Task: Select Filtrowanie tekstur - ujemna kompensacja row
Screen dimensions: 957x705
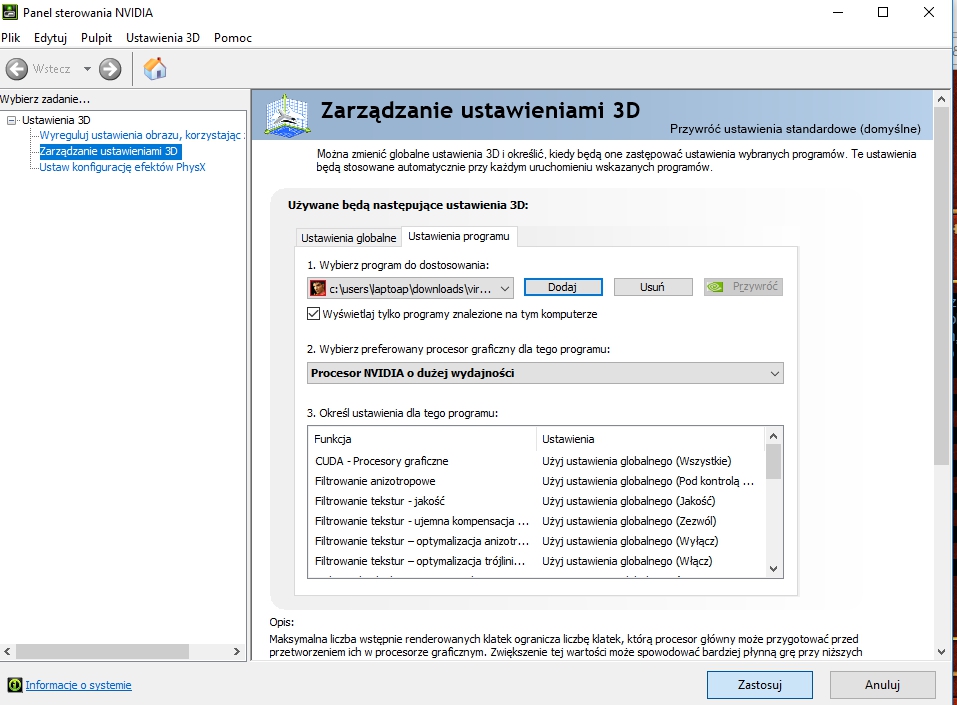Action: click(x=536, y=521)
